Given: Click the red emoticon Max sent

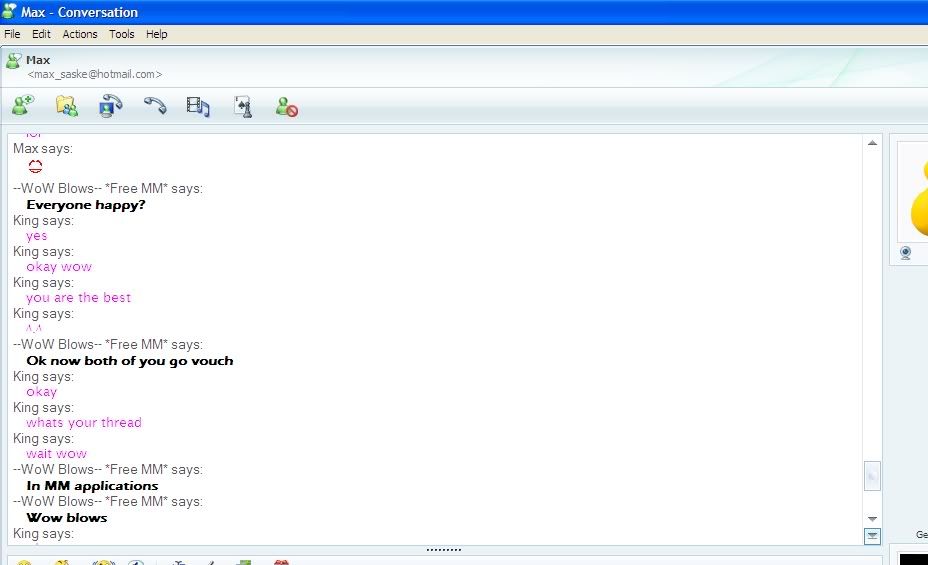Looking at the screenshot, I should click(x=36, y=166).
